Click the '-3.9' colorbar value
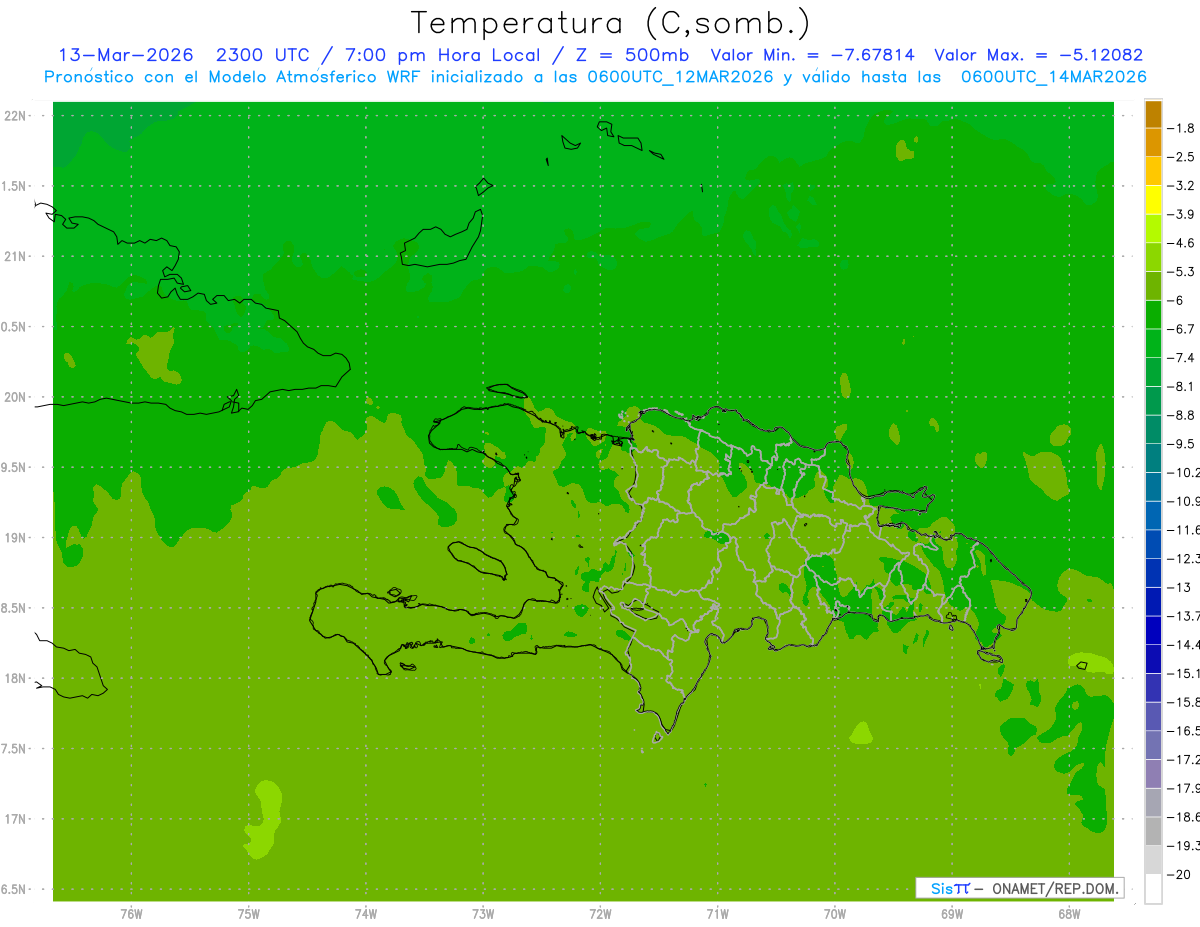The image size is (1200, 927). coord(1182,214)
